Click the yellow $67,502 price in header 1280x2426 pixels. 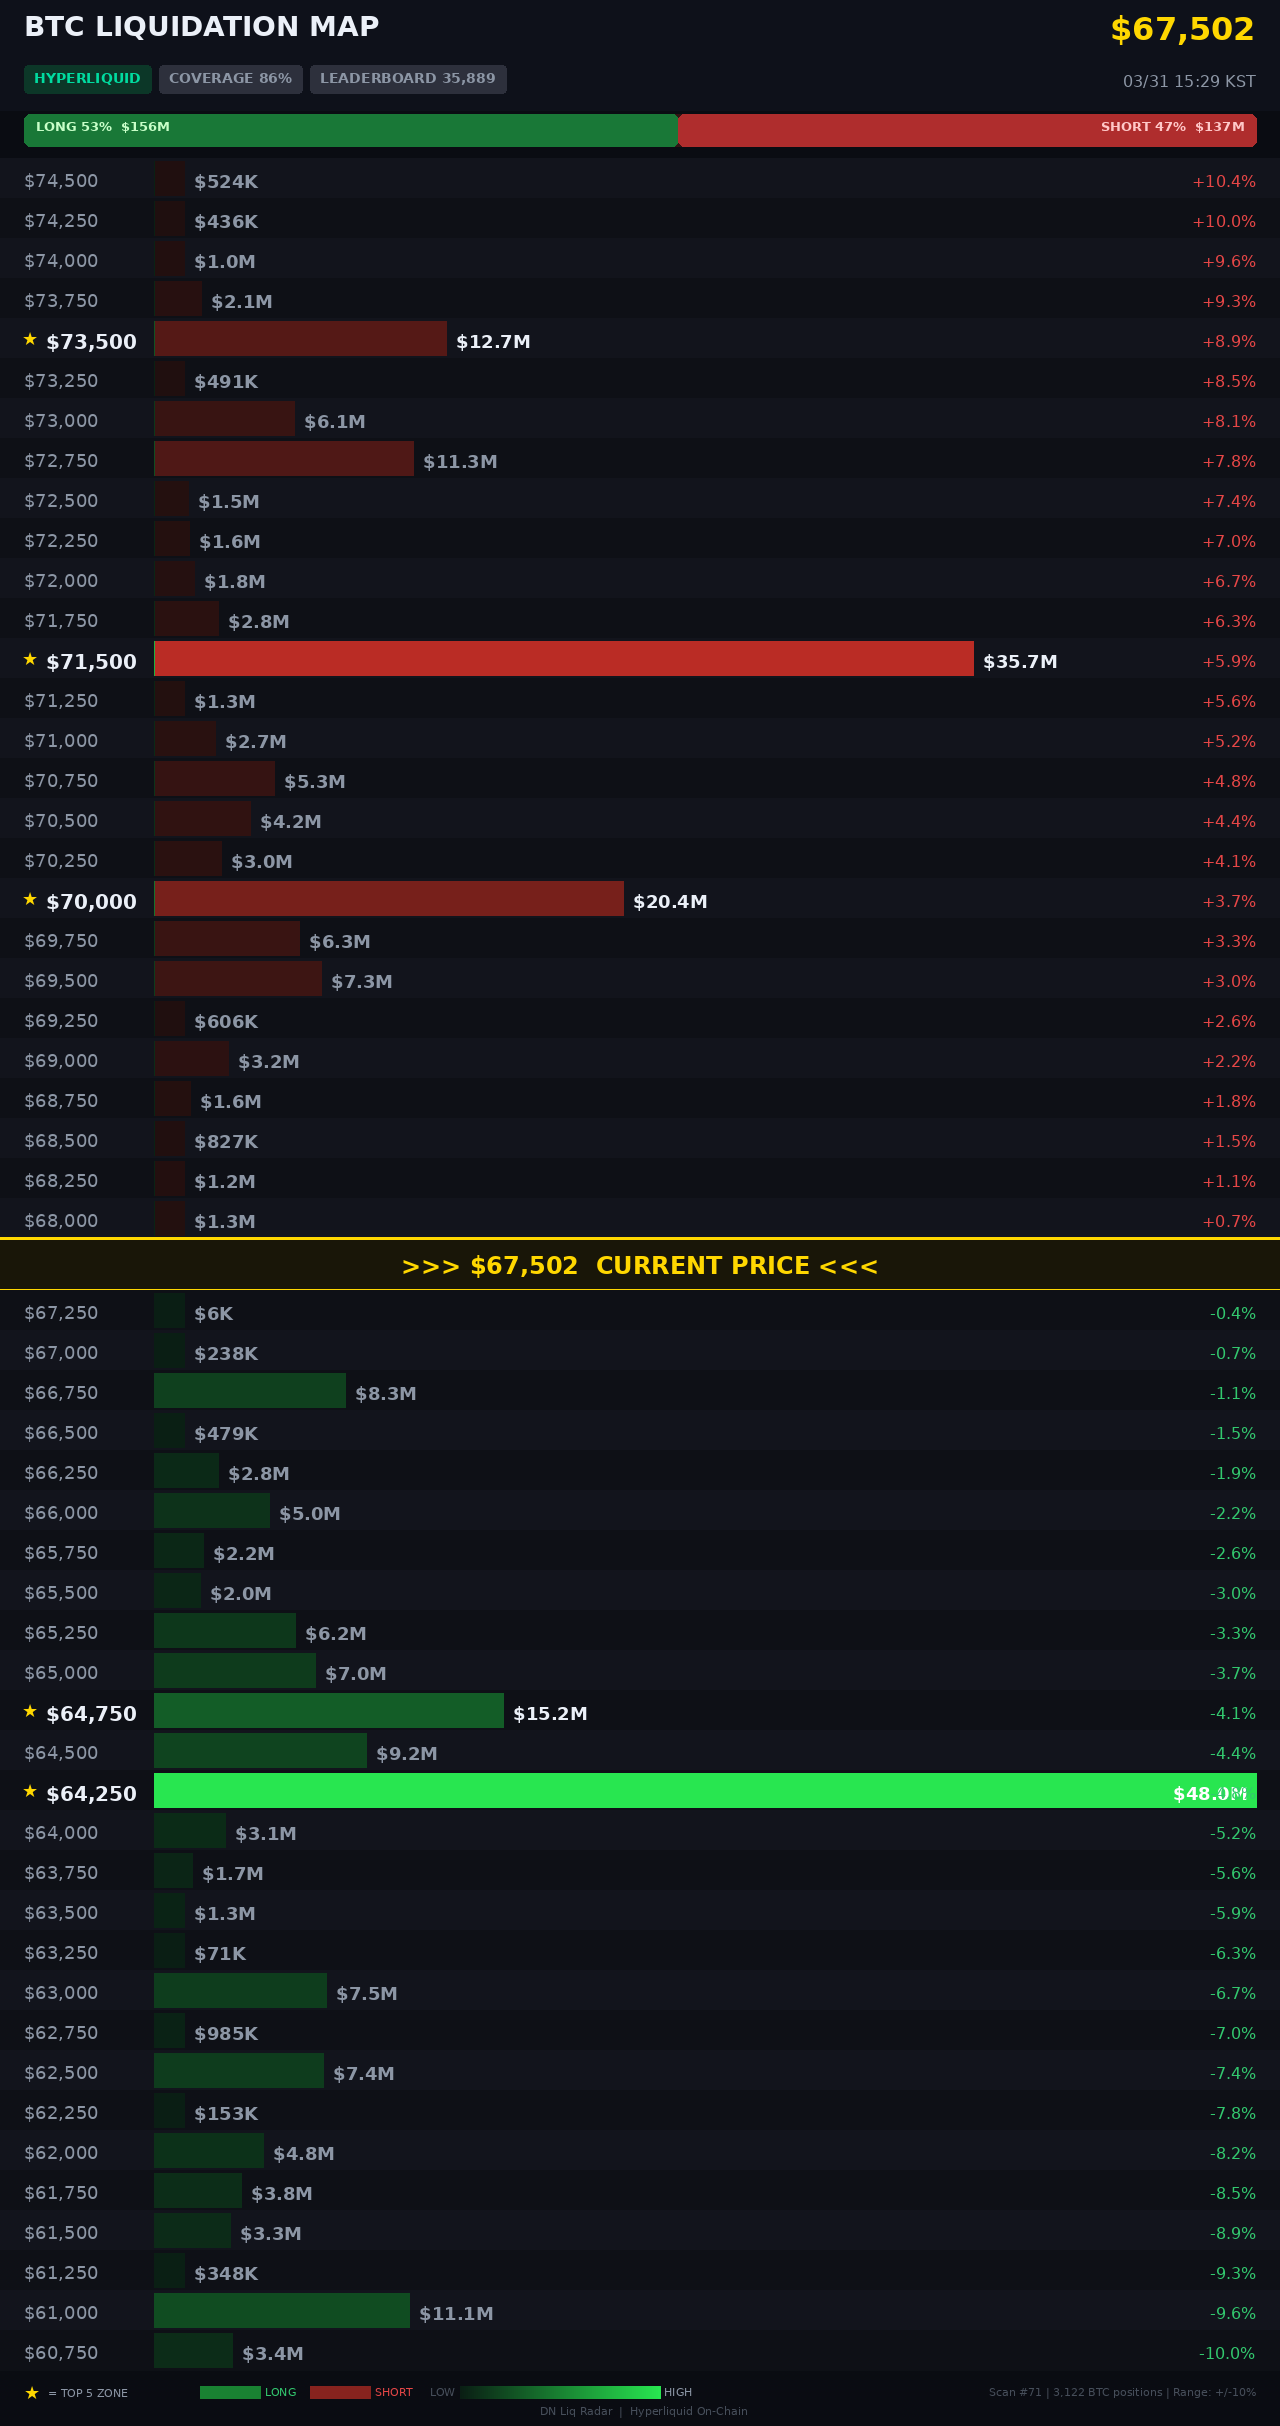[x=1182, y=30]
